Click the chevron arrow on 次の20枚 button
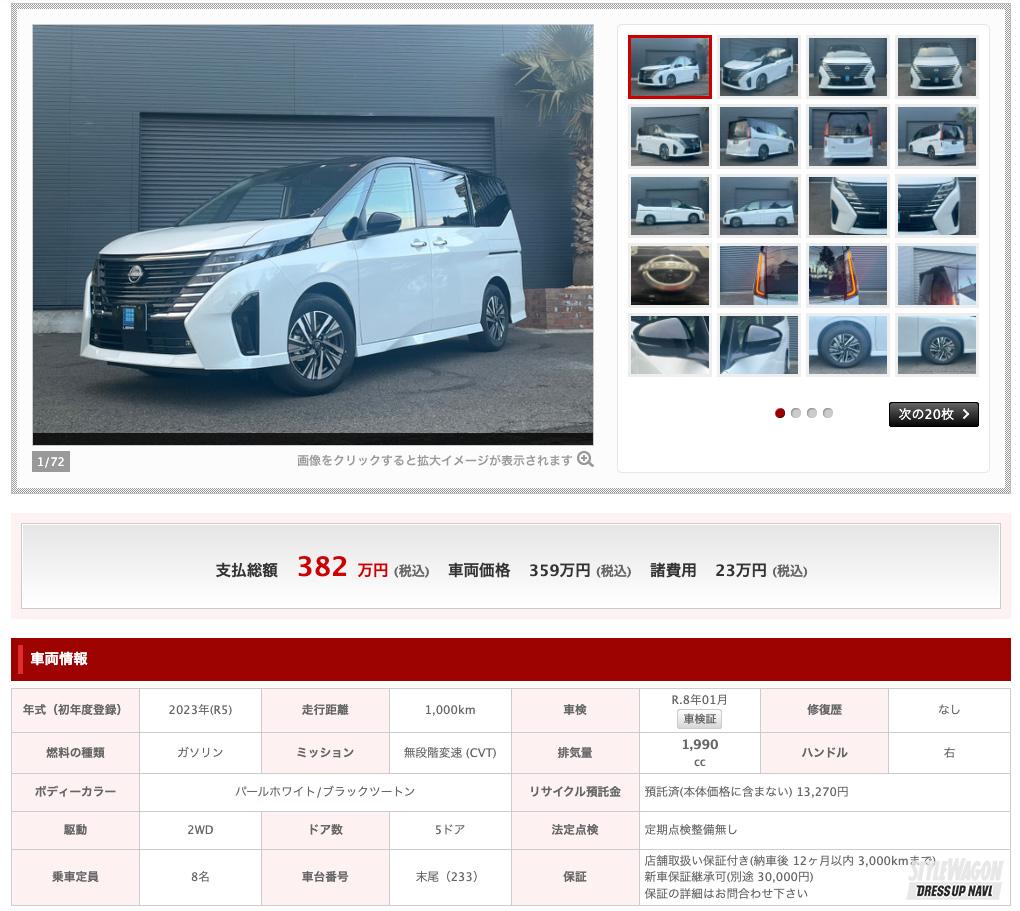The image size is (1020, 911). (965, 414)
